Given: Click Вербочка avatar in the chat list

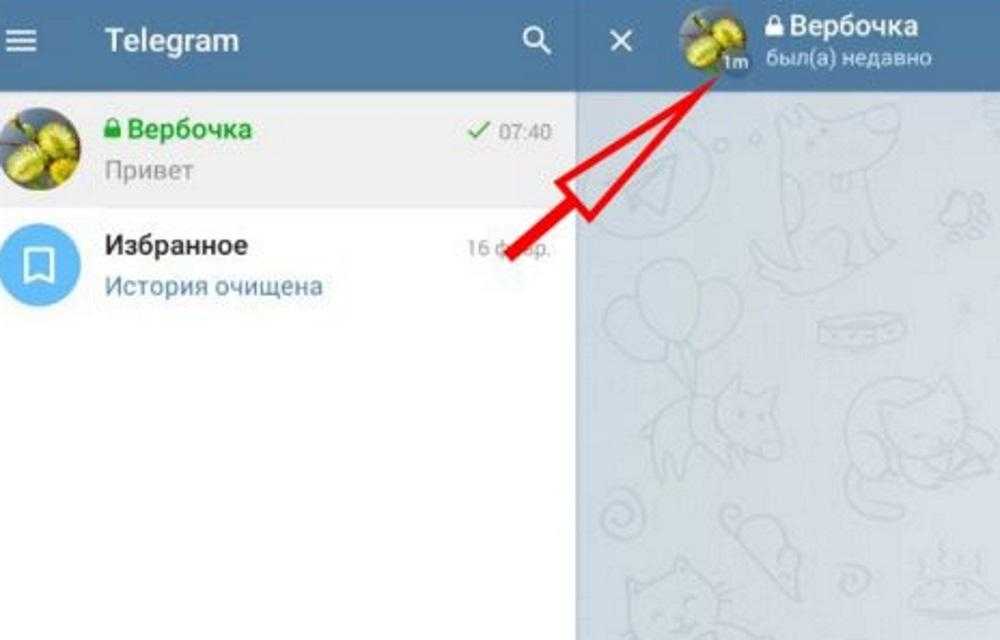Looking at the screenshot, I should [x=40, y=149].
